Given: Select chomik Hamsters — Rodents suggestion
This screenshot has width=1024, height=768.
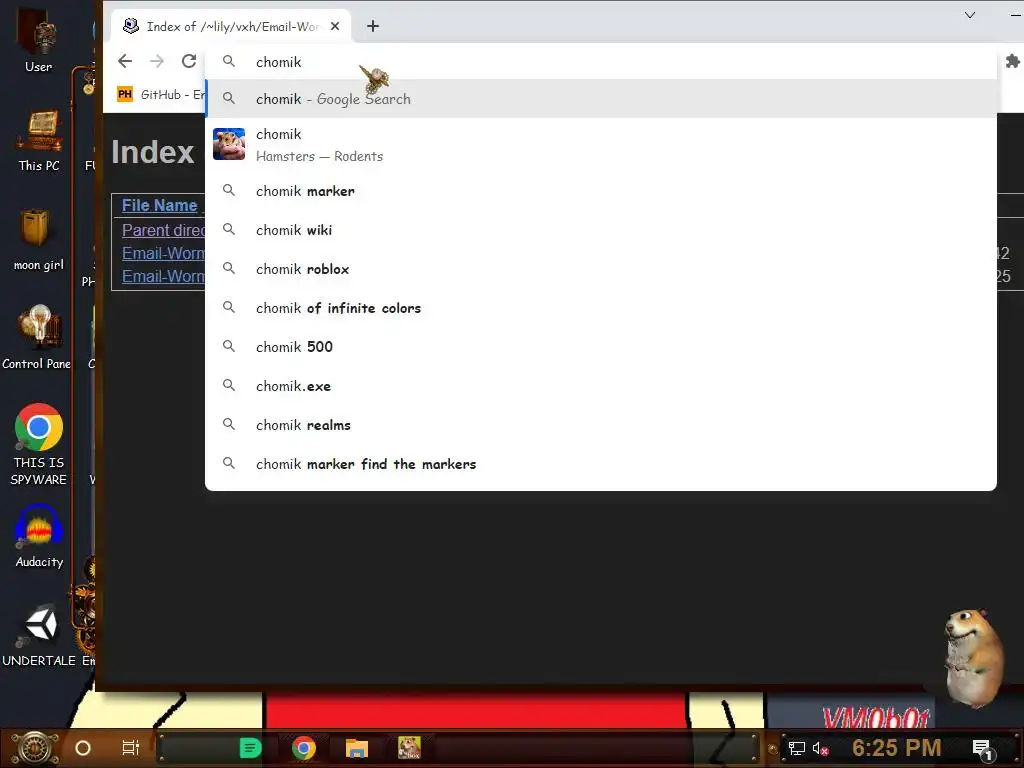Looking at the screenshot, I should coord(601,144).
